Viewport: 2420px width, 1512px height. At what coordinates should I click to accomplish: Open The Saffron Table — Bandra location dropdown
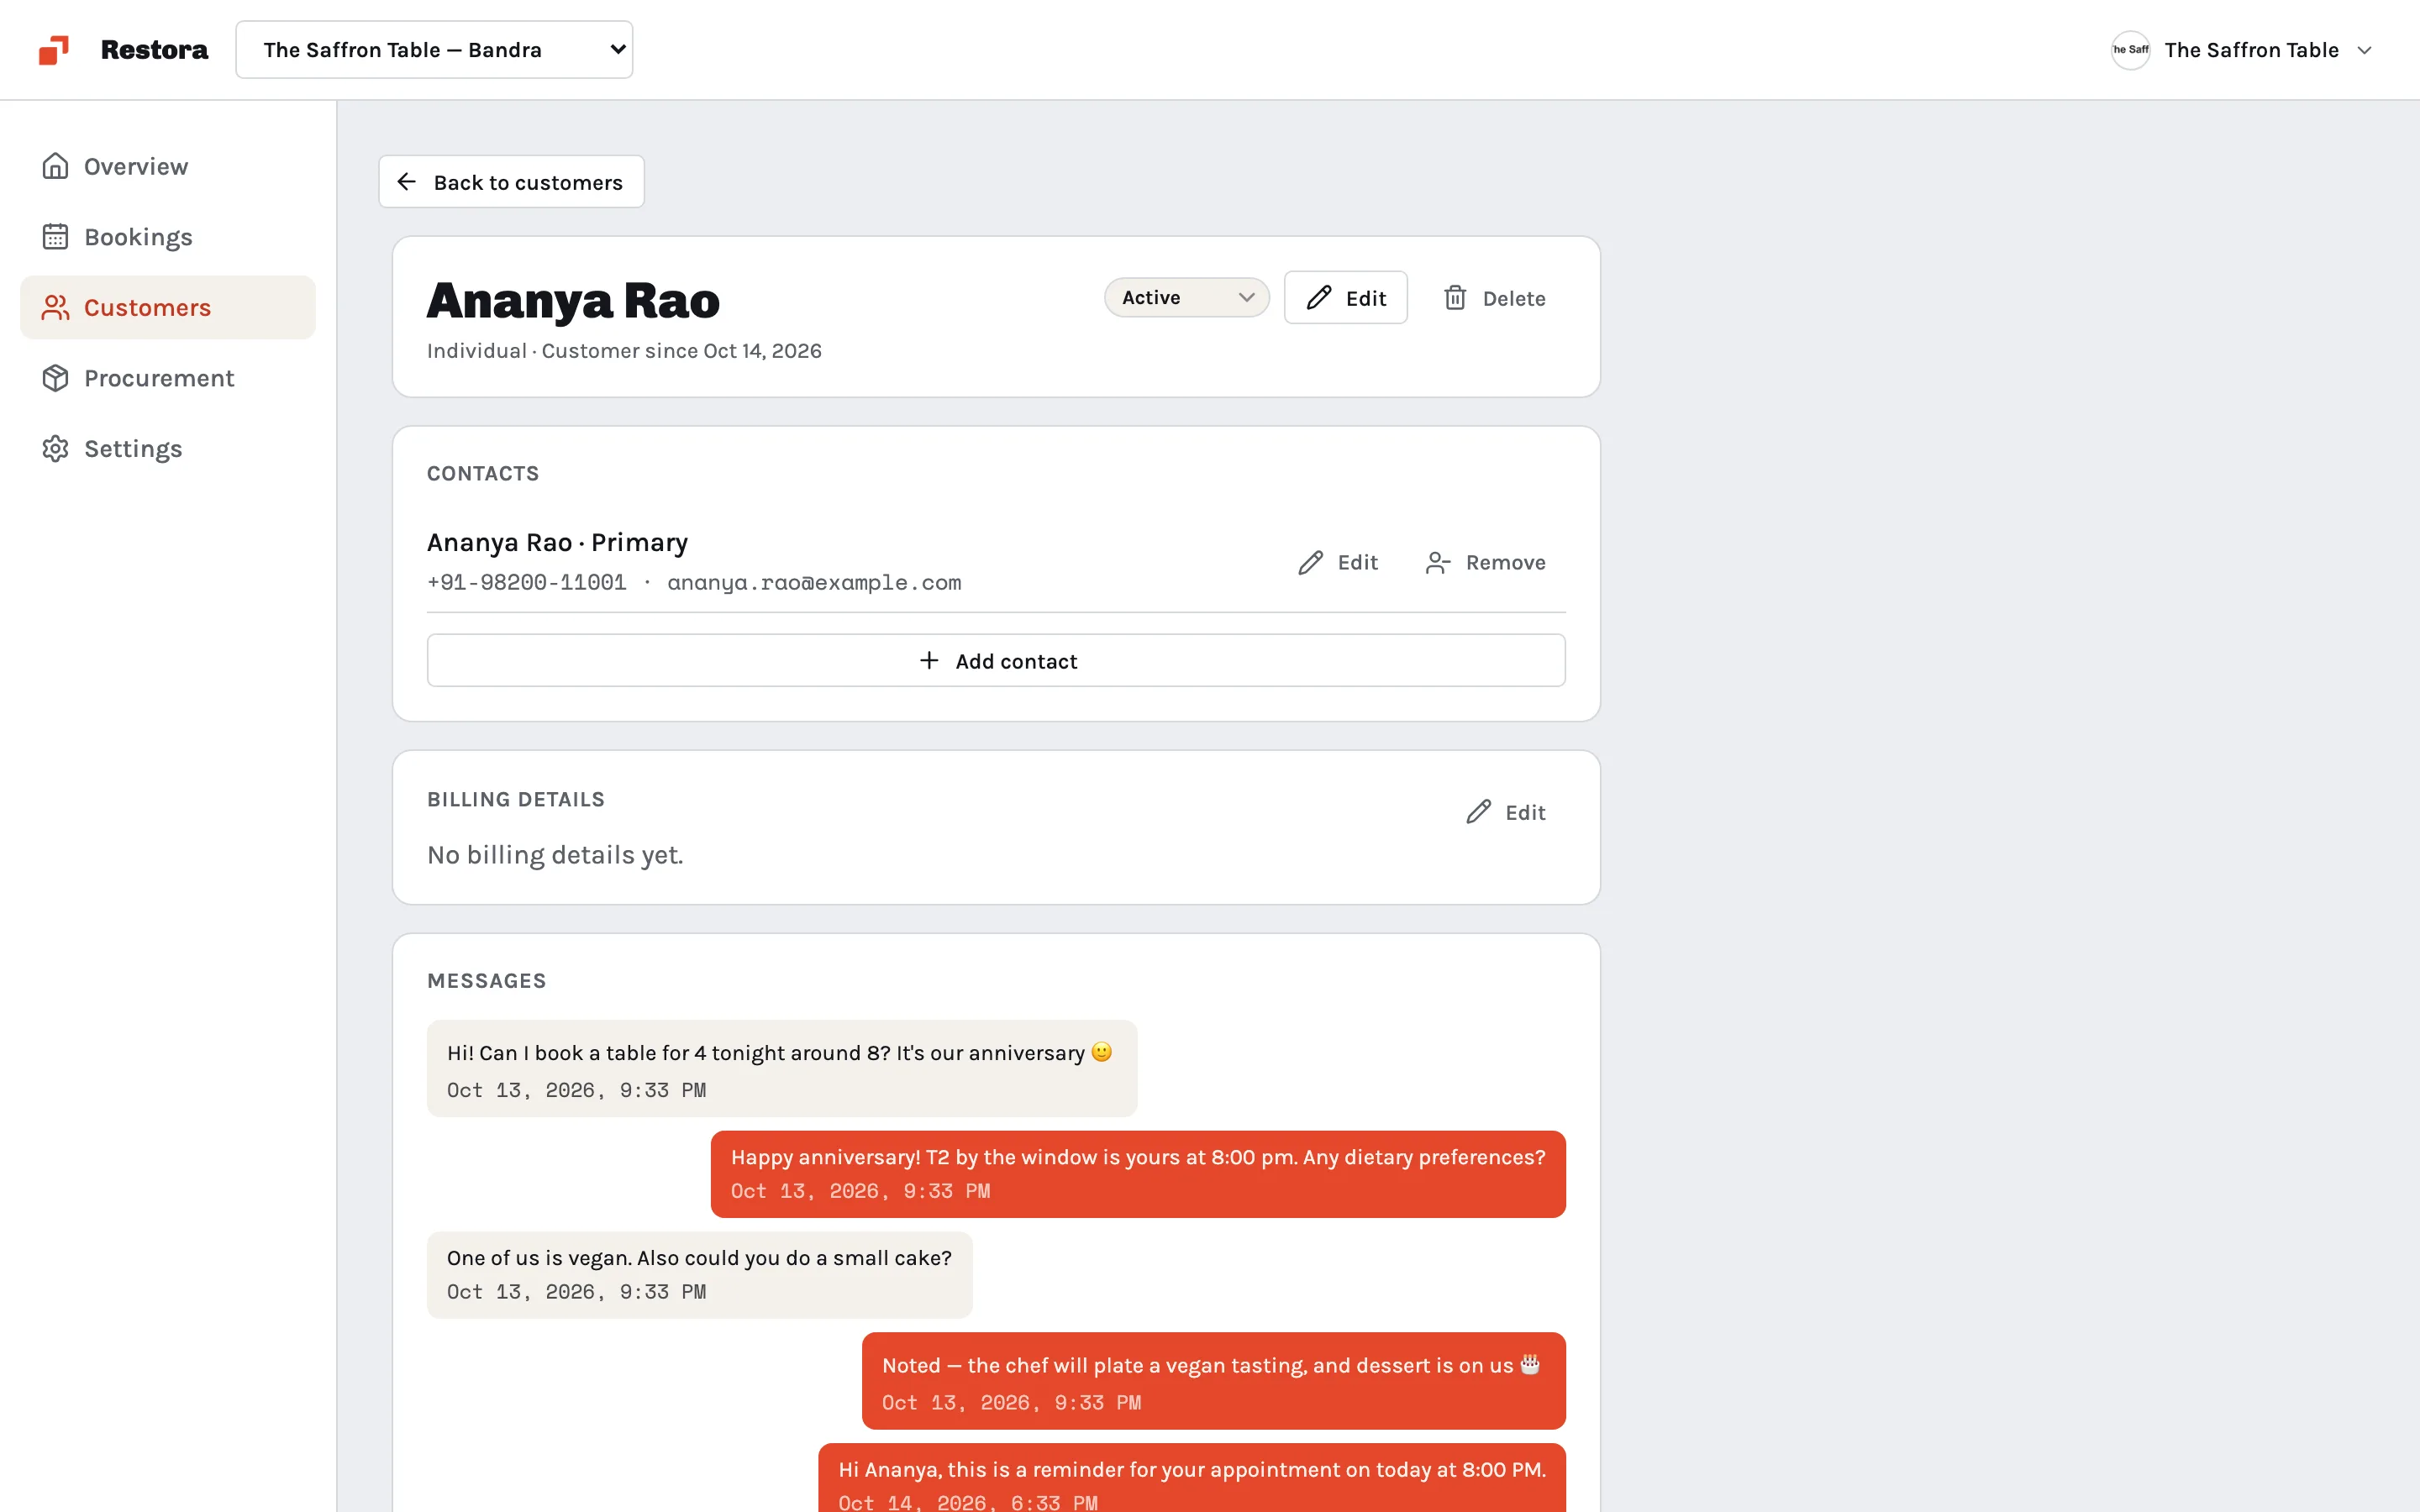434,50
